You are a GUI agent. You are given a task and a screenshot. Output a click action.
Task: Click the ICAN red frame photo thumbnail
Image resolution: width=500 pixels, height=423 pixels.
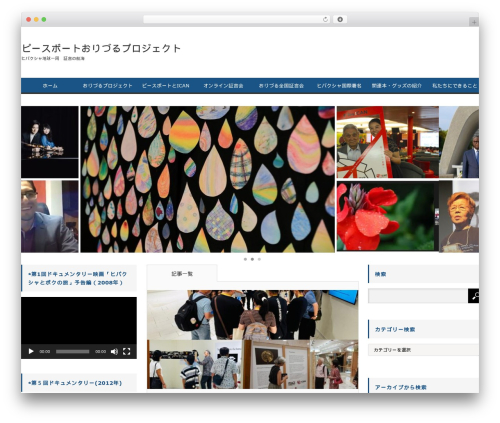(388, 142)
